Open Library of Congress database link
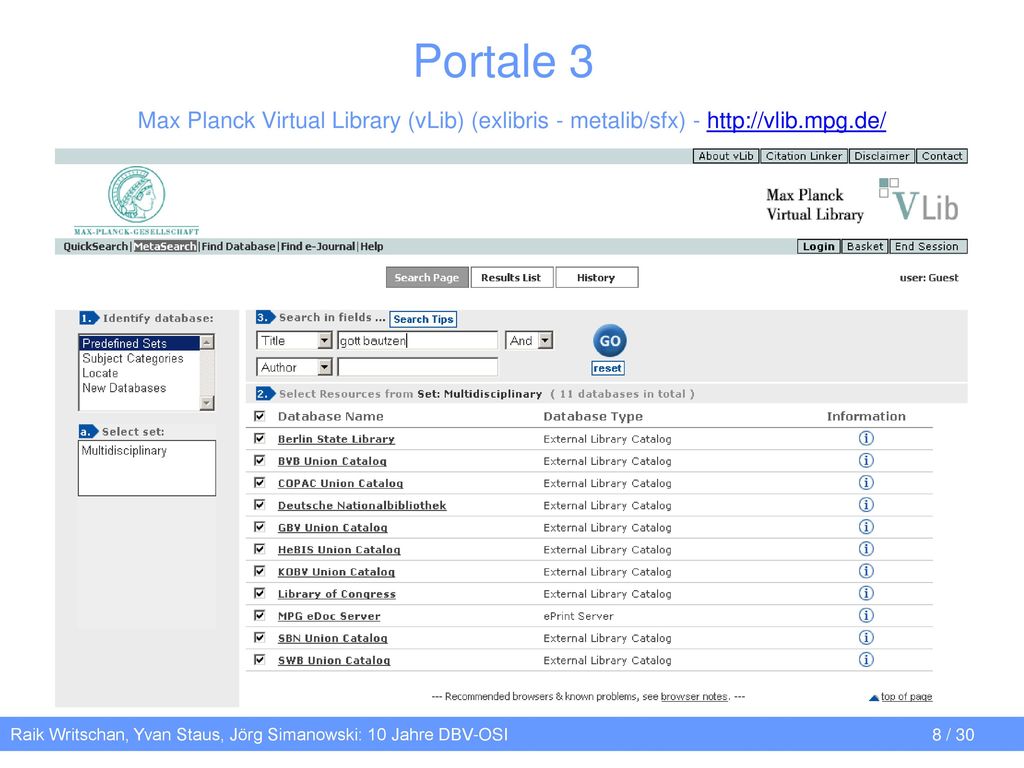 [x=337, y=594]
